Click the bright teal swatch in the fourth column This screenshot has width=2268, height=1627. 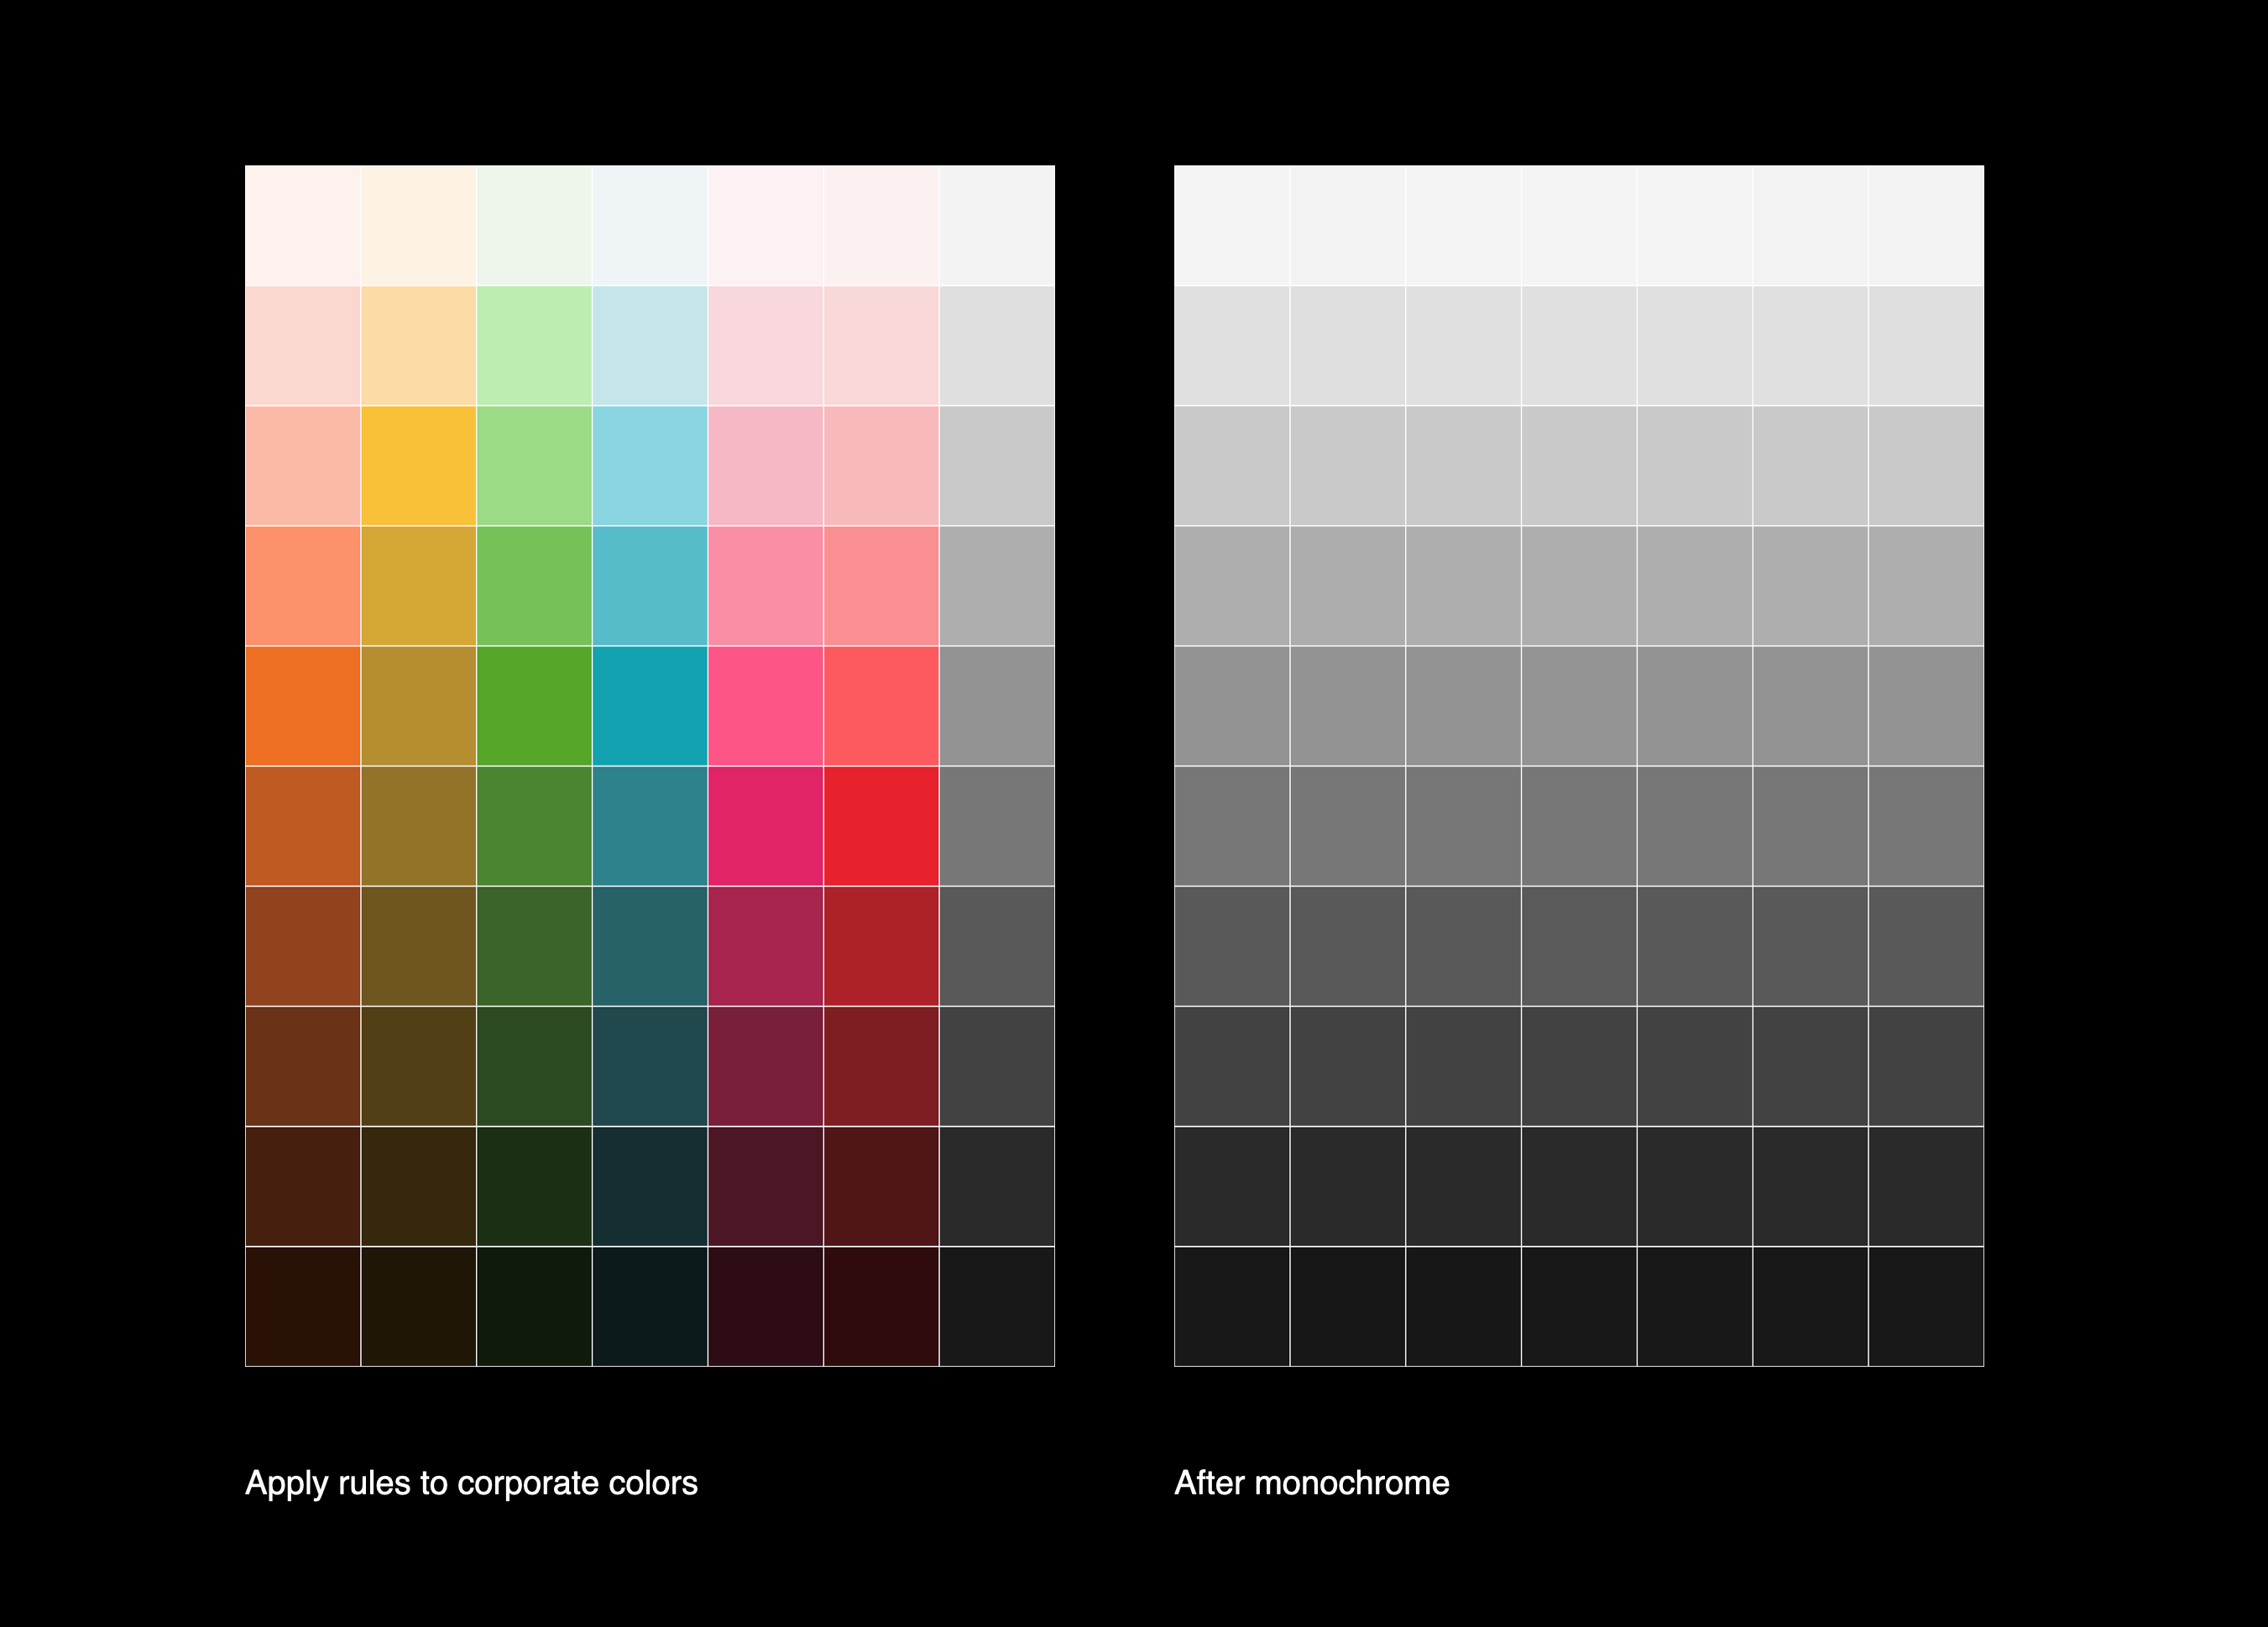[x=650, y=706]
